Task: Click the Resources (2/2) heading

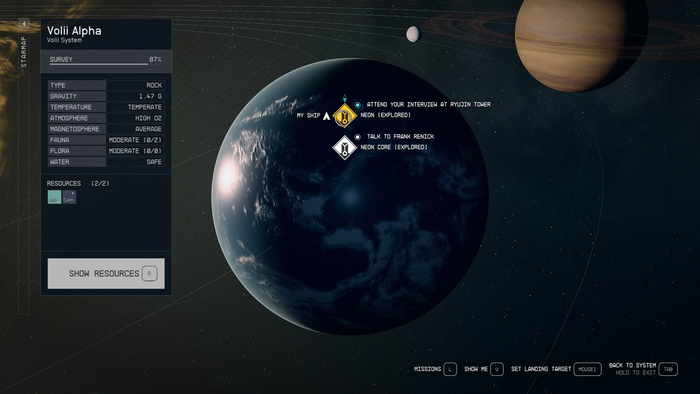Action: pyautogui.click(x=78, y=183)
